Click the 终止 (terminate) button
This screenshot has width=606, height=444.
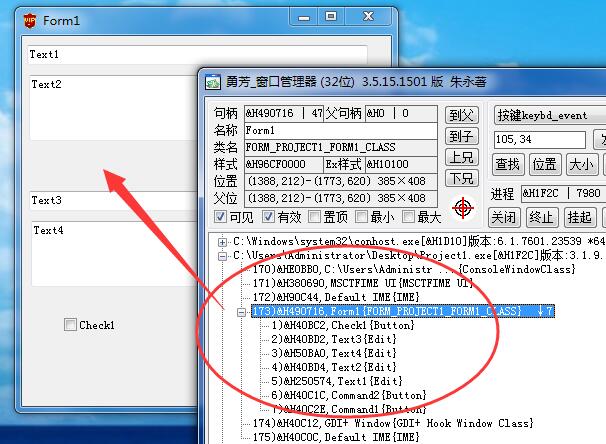542,218
